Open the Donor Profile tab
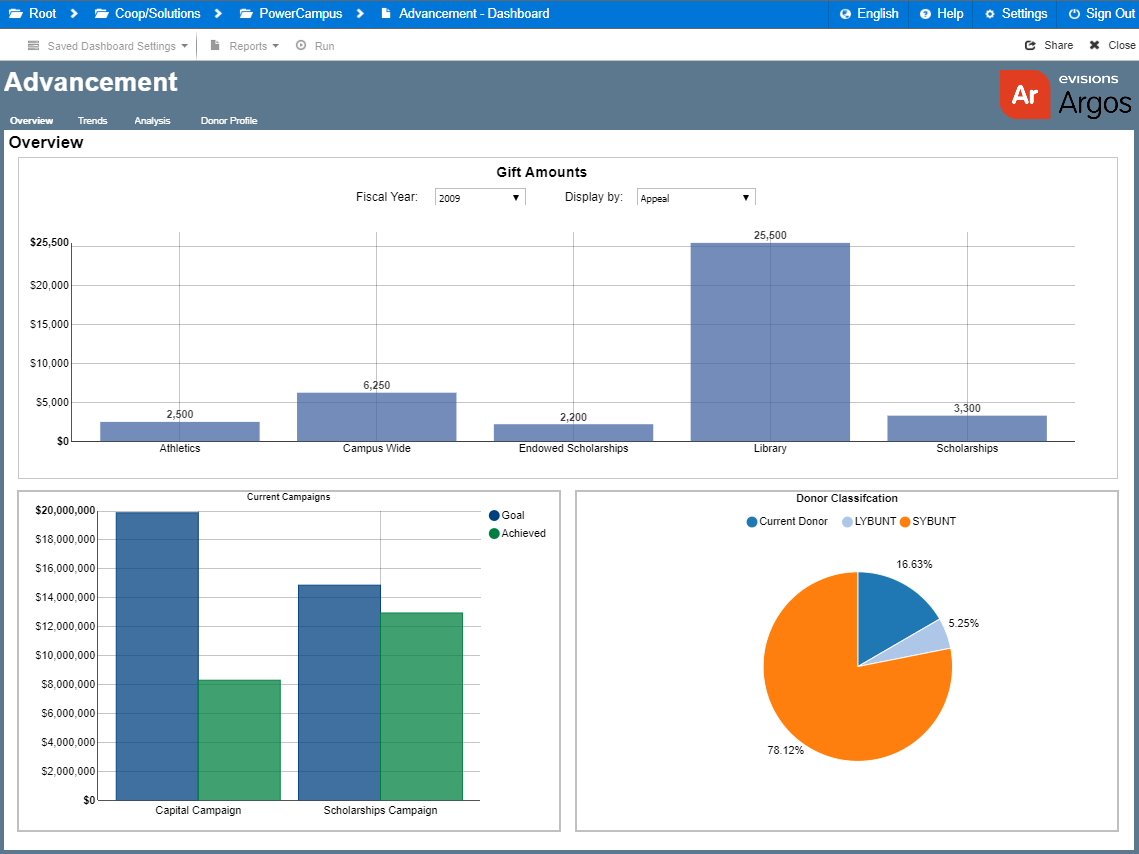 pyautogui.click(x=229, y=121)
